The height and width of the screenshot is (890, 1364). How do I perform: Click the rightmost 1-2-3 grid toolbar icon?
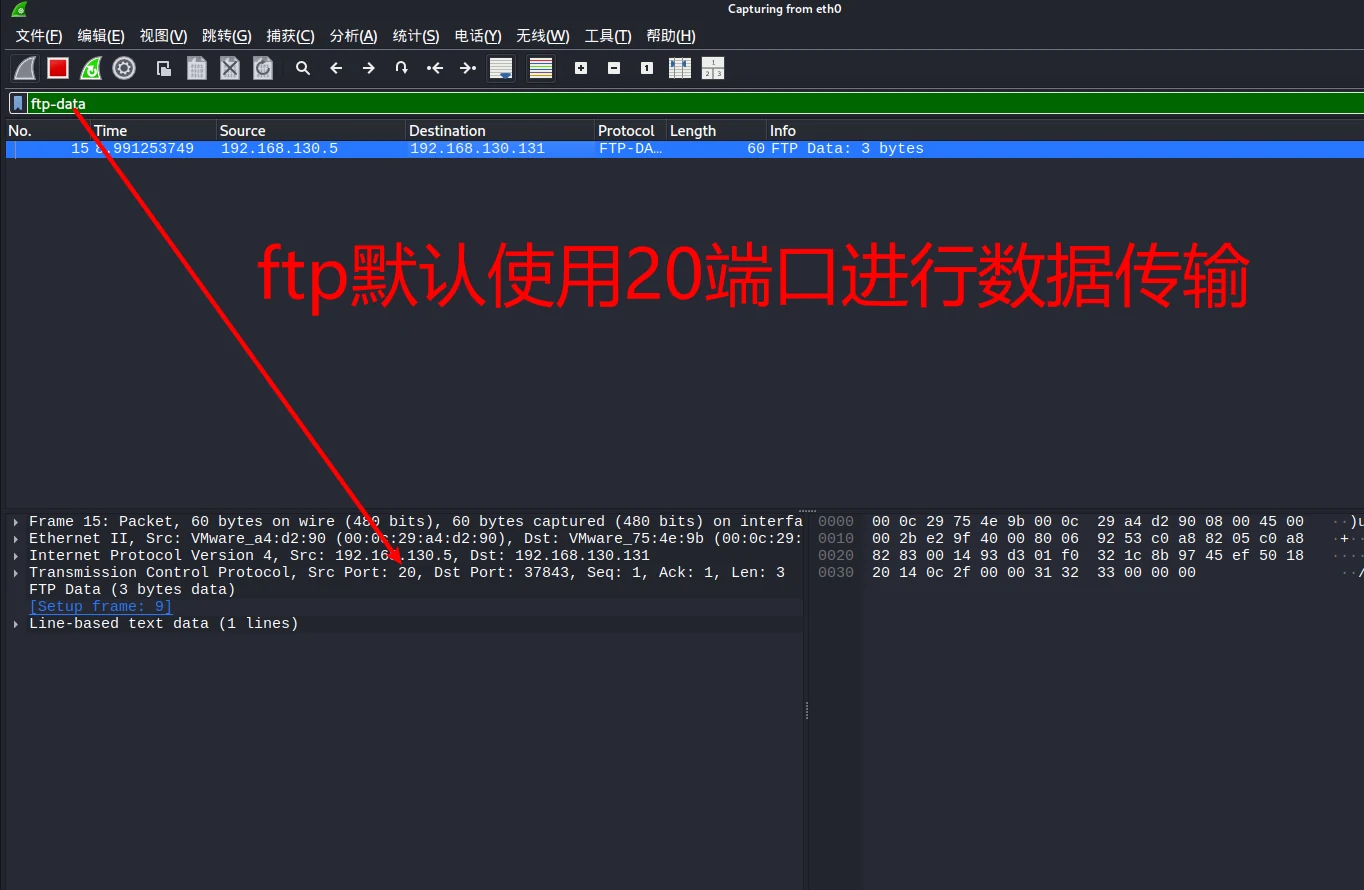pyautogui.click(x=713, y=68)
